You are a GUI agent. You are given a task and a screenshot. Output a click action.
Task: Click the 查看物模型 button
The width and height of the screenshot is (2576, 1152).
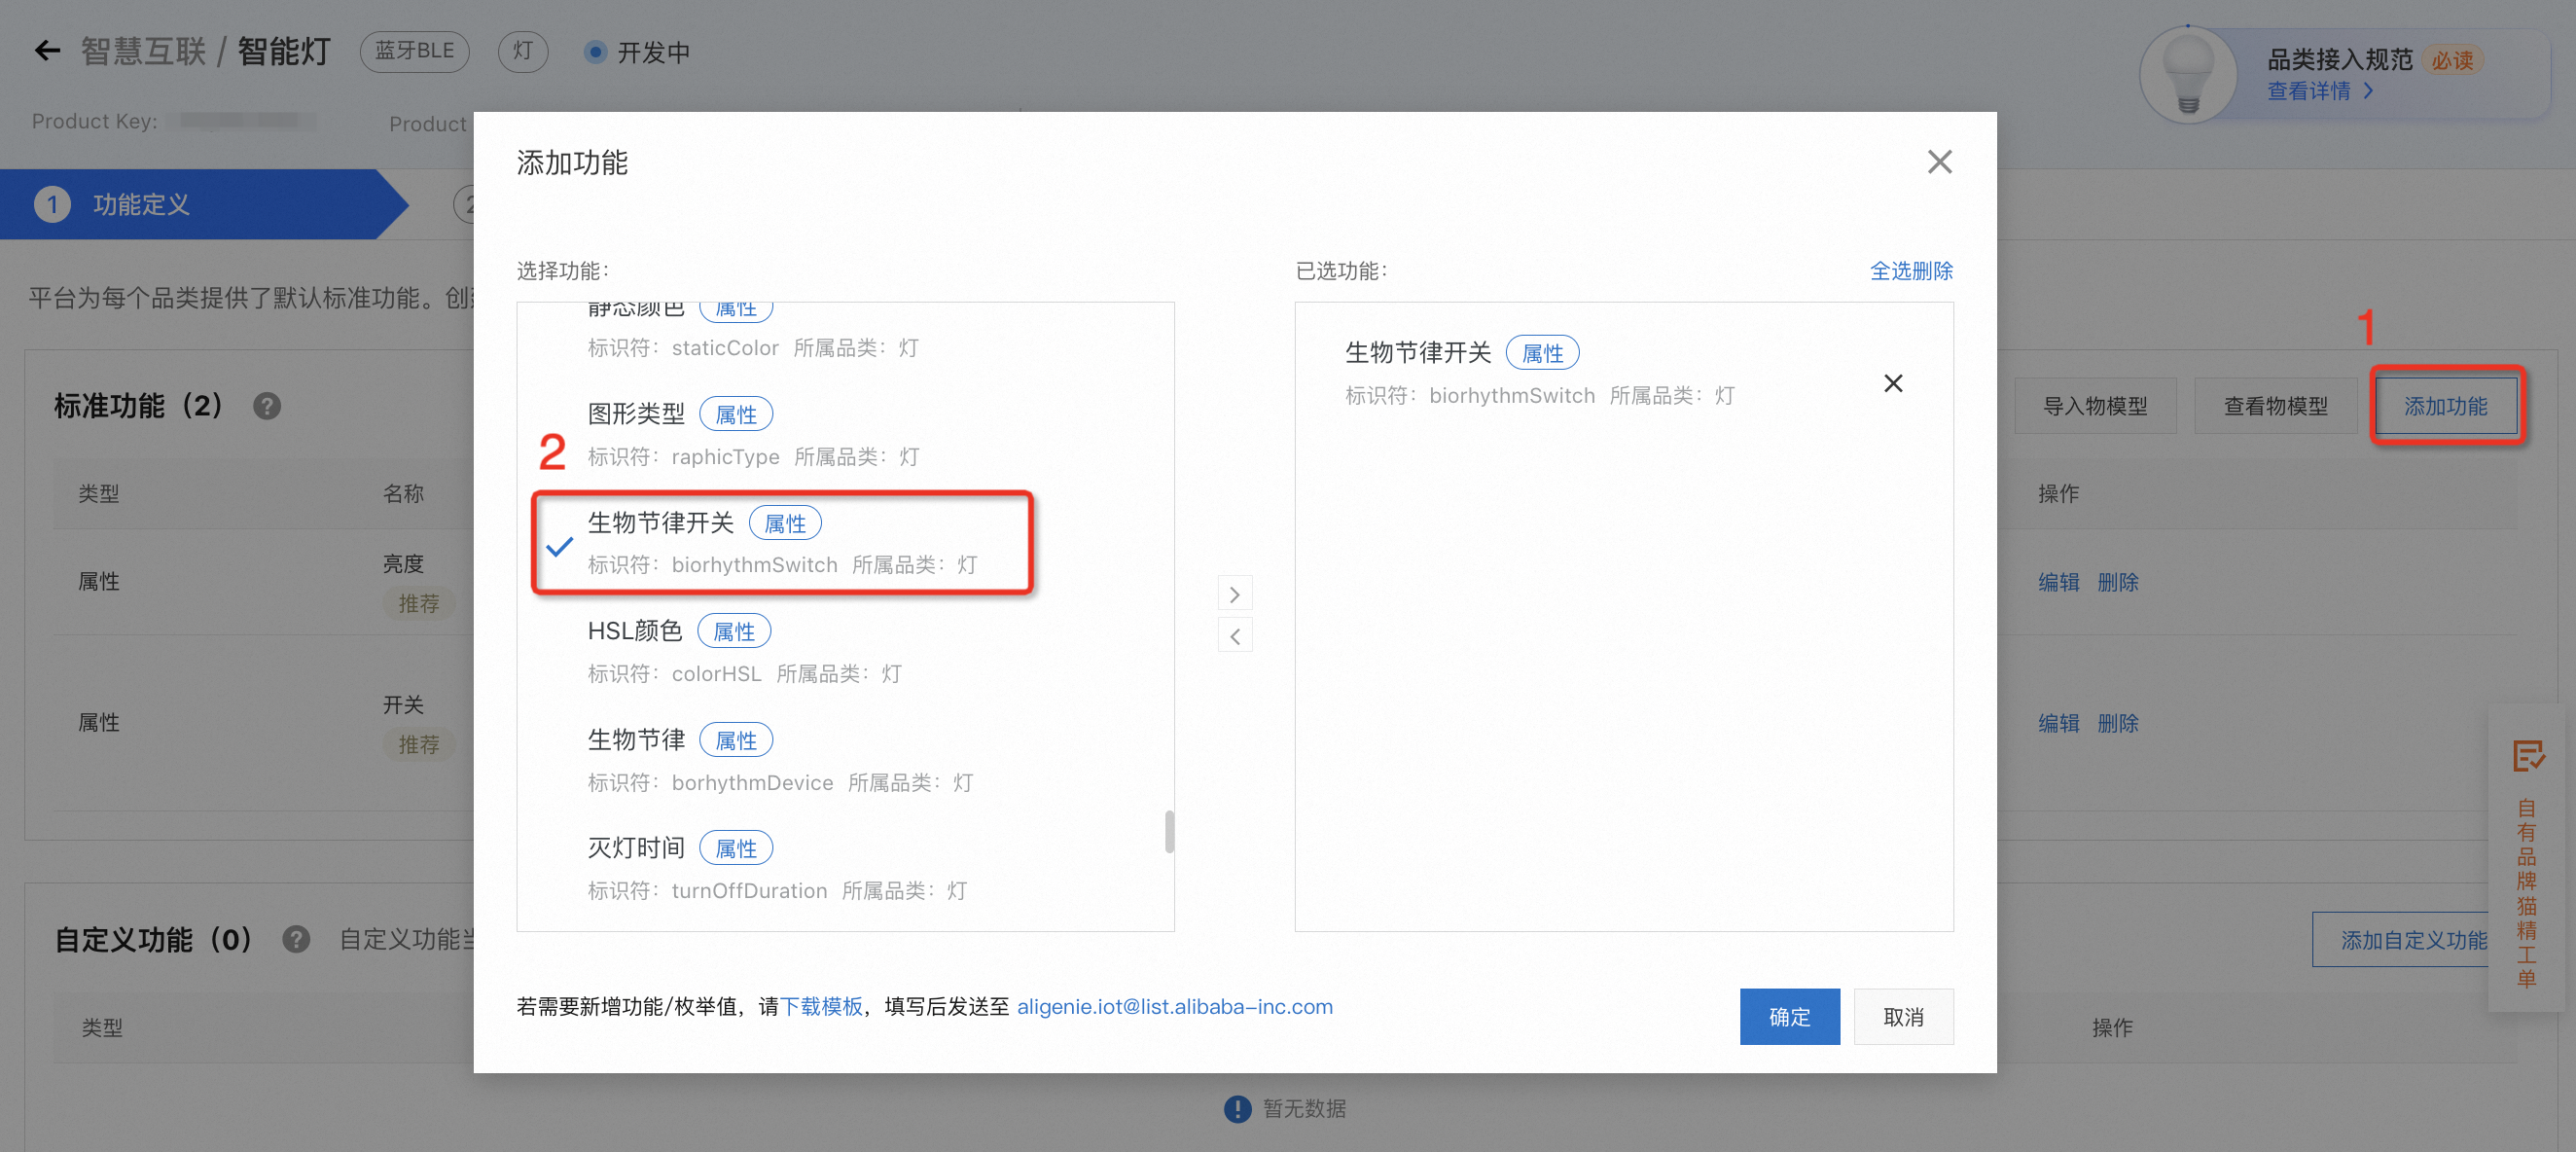2275,406
